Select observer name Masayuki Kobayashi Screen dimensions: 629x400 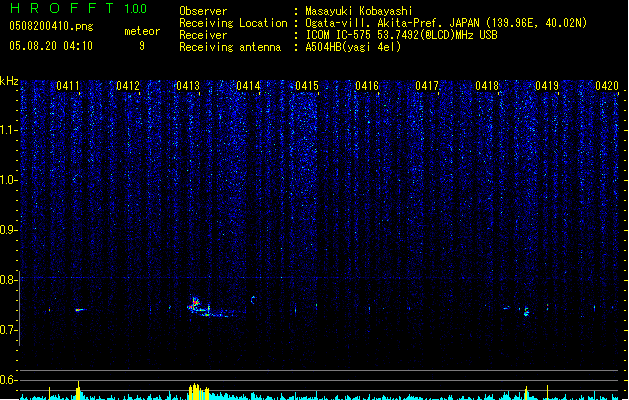coord(359,11)
